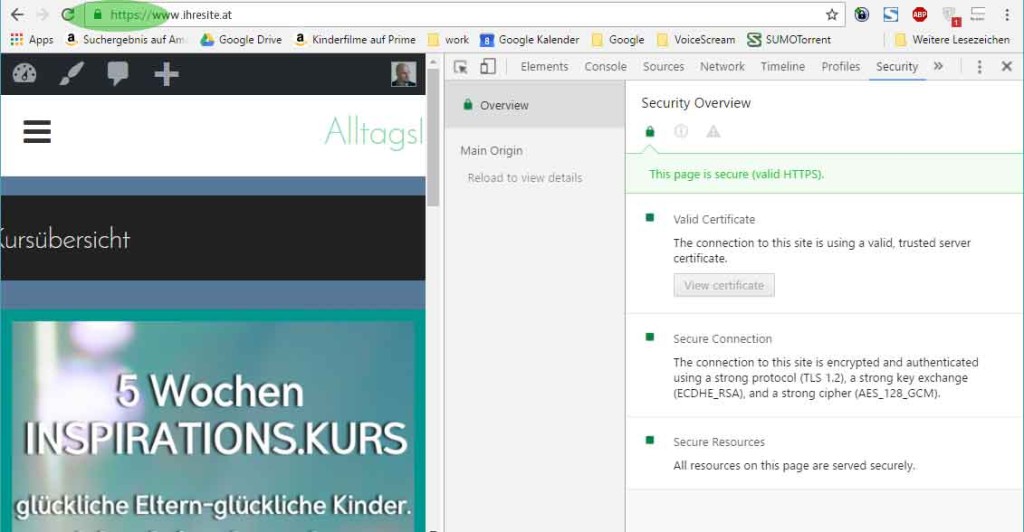Open the Suchergebnis auf Amazon bookmark
The height and width of the screenshot is (532, 1024).
[125, 40]
